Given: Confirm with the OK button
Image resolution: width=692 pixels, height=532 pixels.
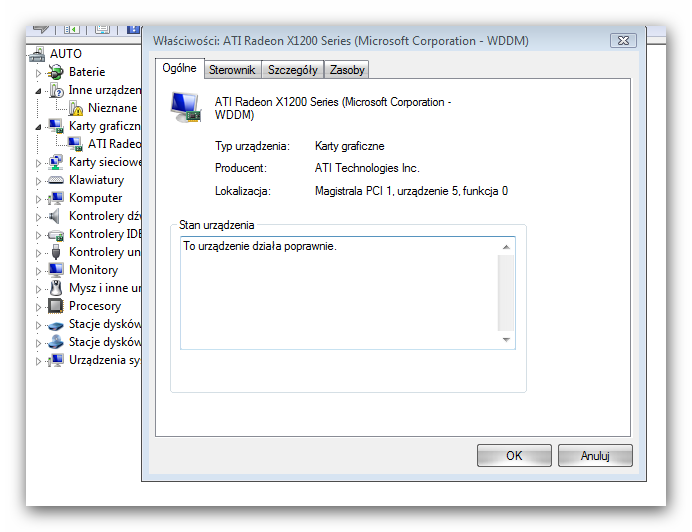Looking at the screenshot, I should tap(514, 456).
